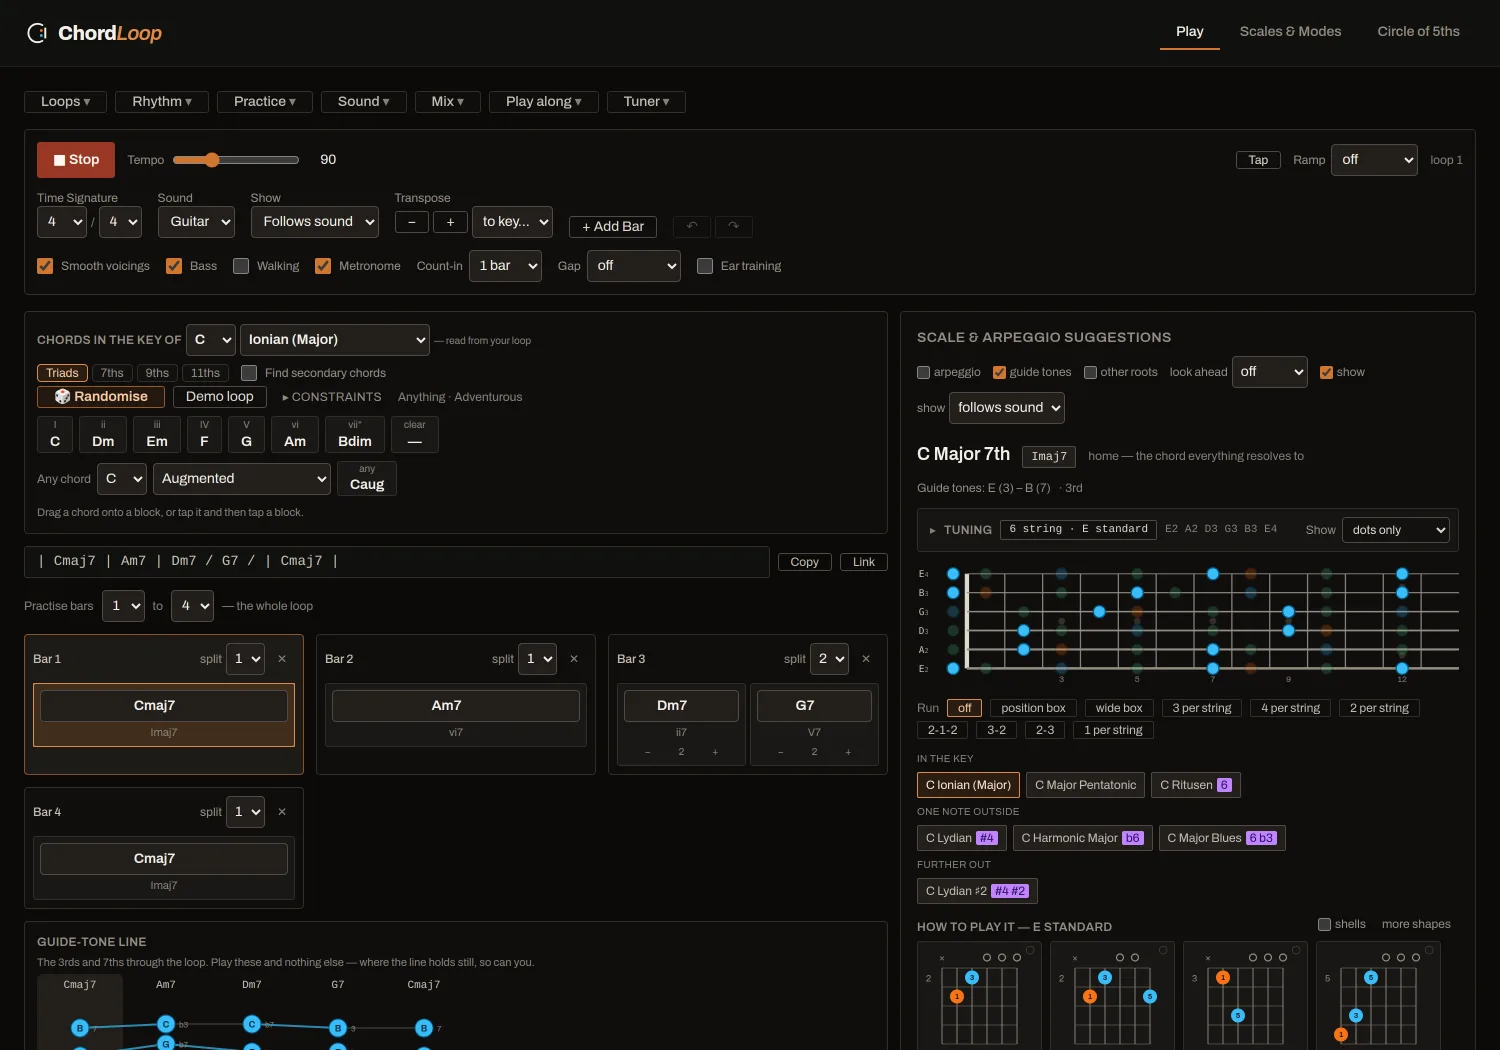The image size is (1500, 1050).
Task: Click plus under the G7 block
Action: coord(848,752)
